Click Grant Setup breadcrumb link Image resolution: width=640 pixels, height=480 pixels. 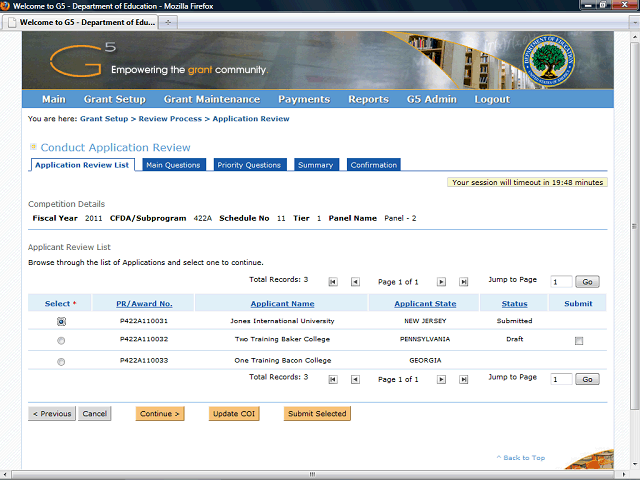point(104,119)
